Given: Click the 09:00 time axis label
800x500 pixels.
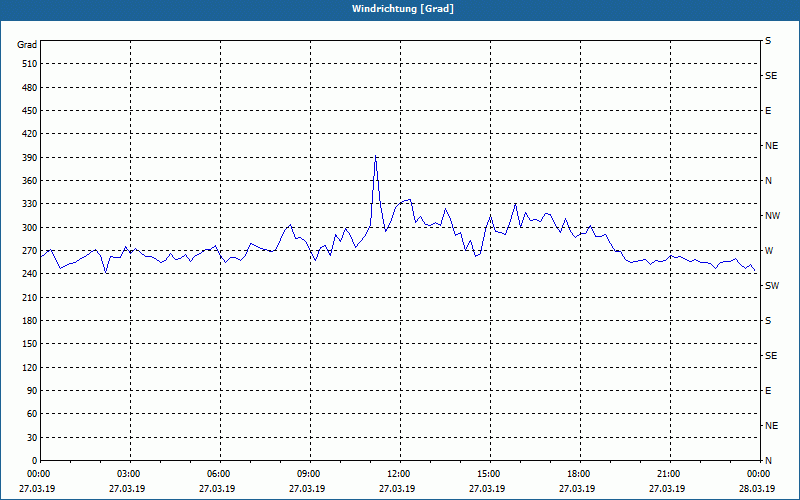Looking at the screenshot, I should [310, 474].
